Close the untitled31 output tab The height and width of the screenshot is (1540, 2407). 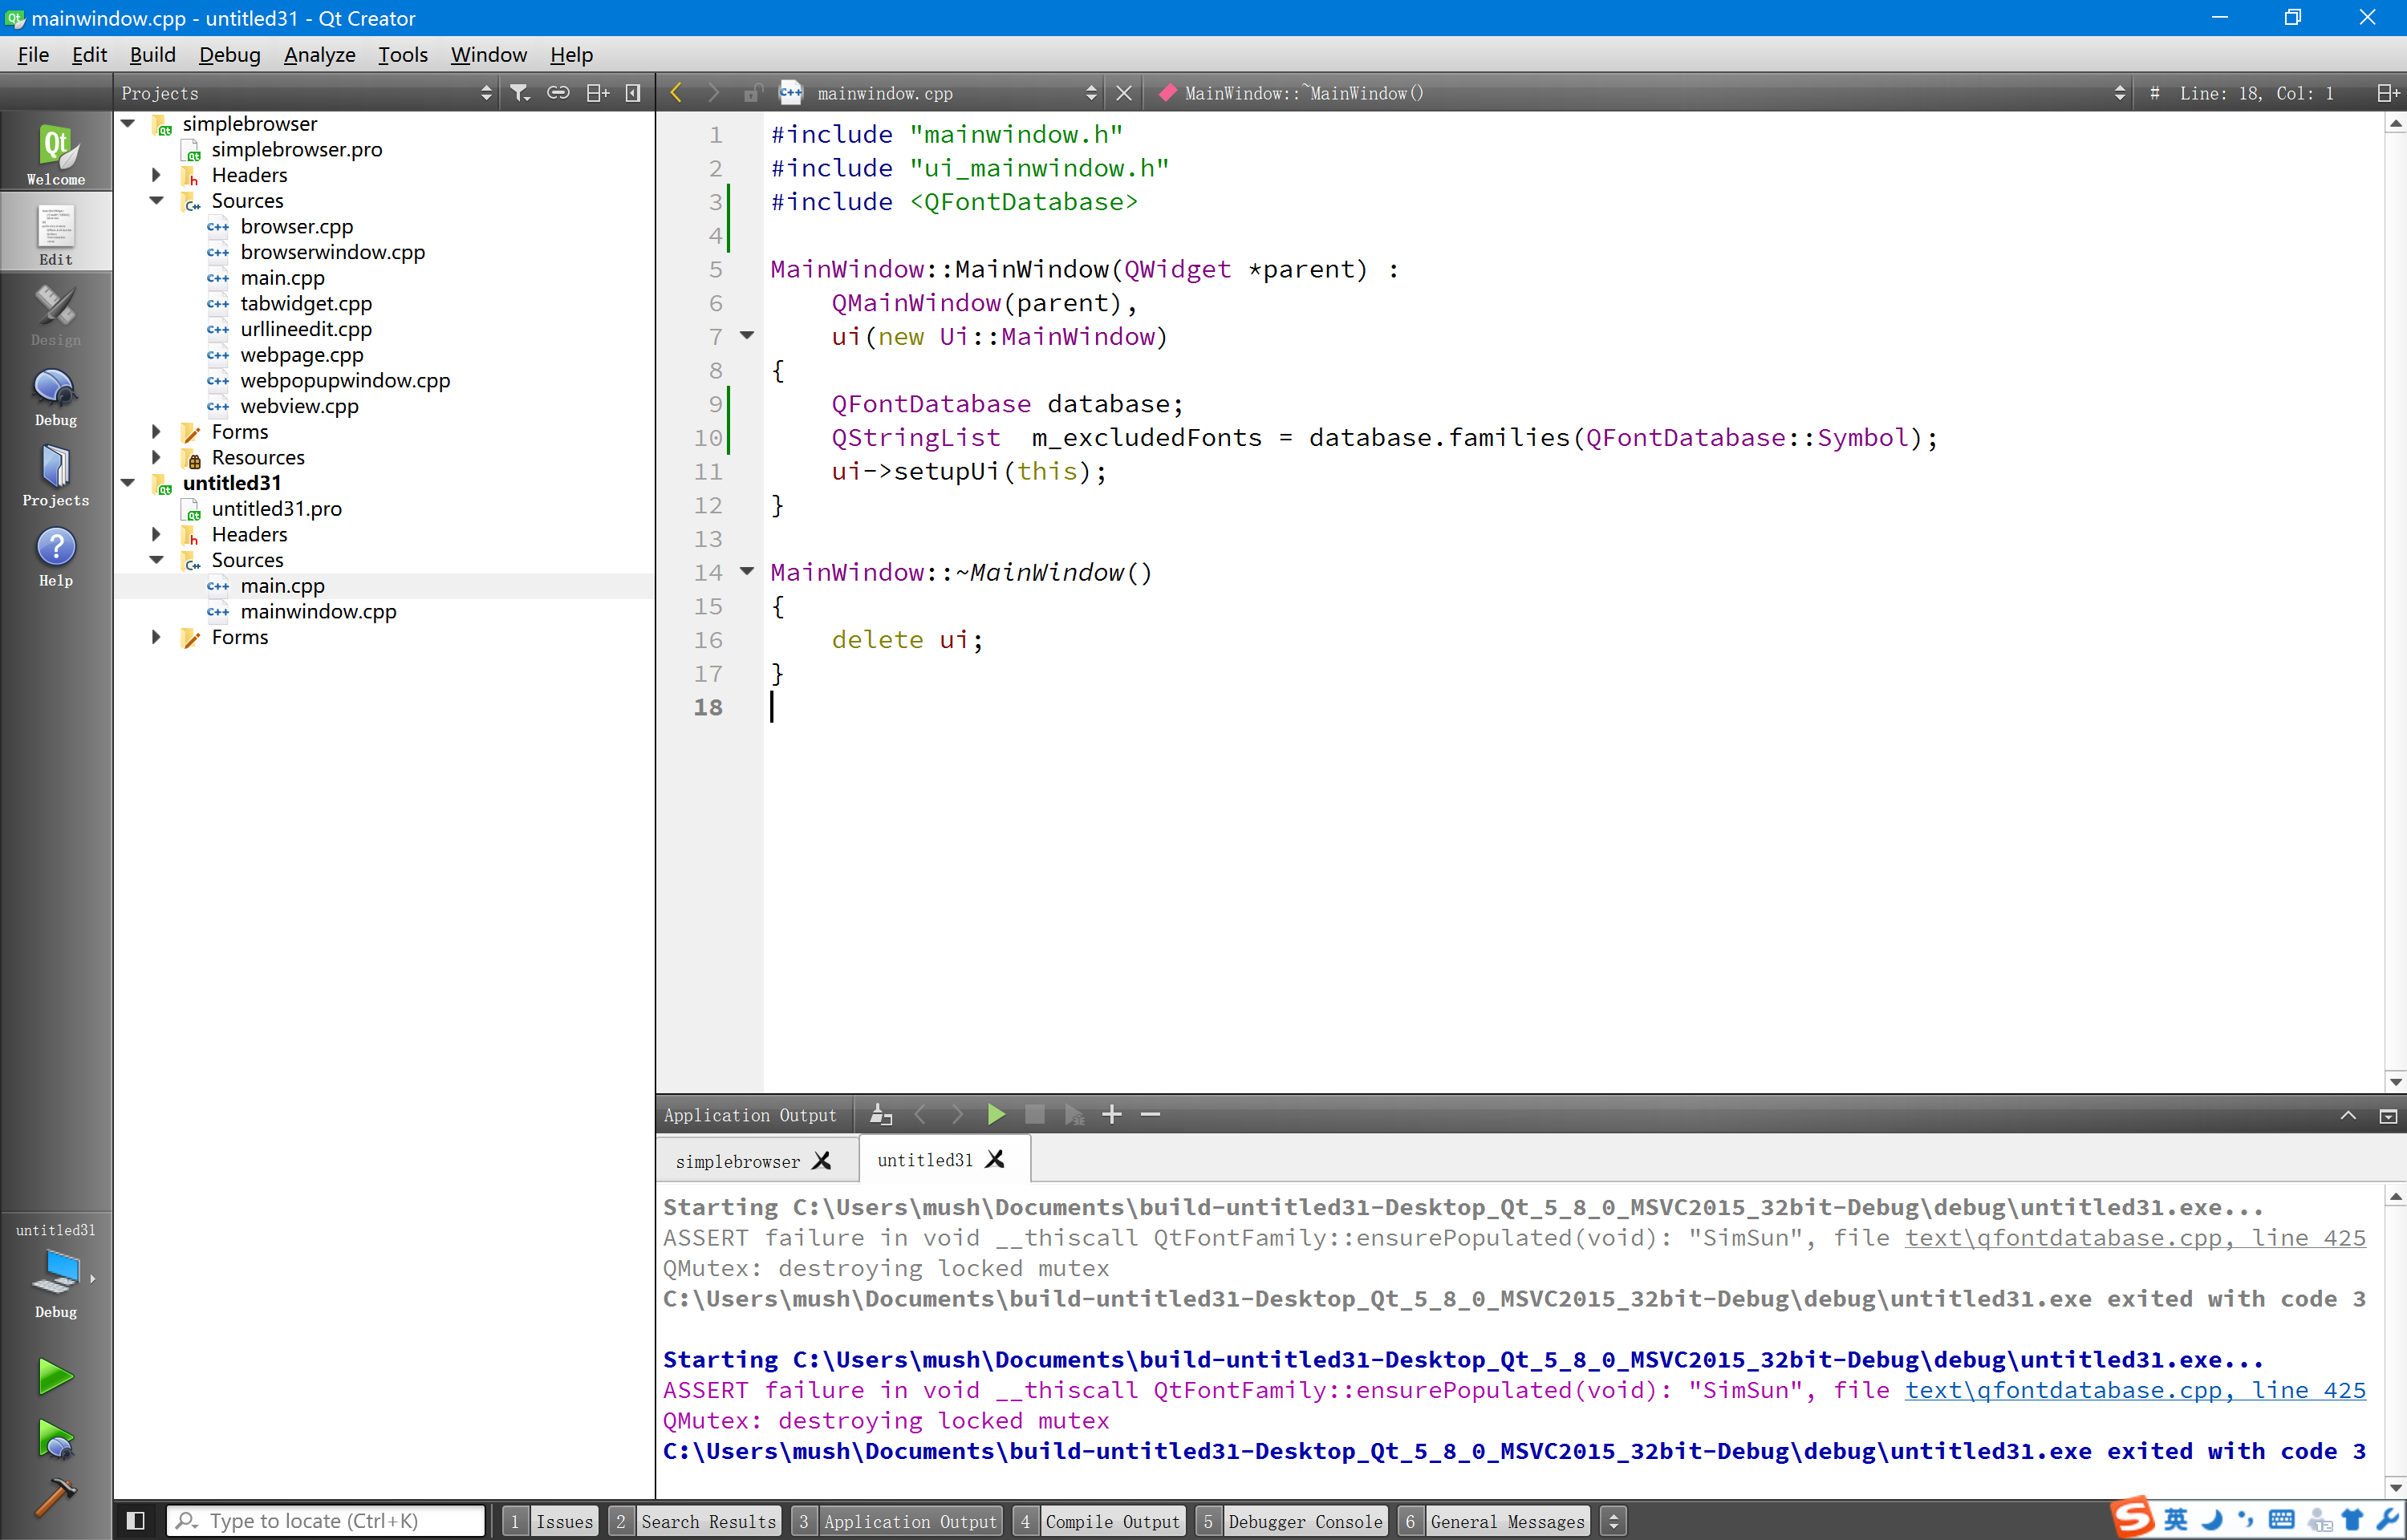click(994, 1159)
